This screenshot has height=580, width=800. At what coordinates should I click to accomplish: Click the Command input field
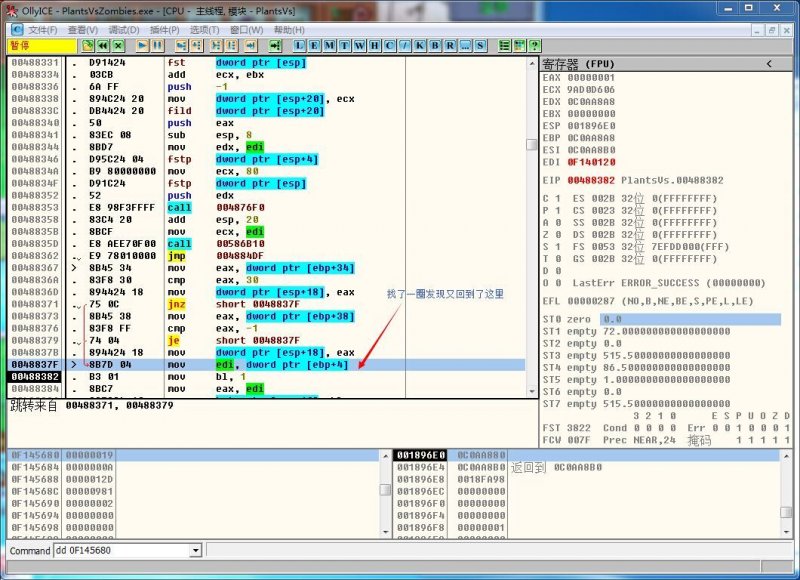(122, 550)
